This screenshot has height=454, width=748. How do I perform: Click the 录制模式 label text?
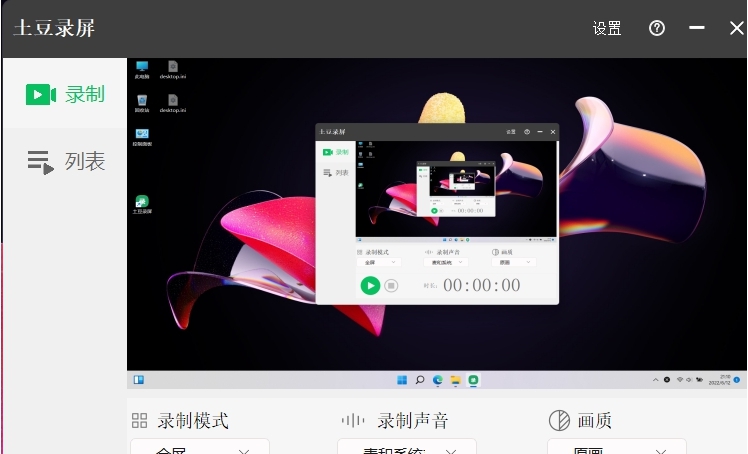(x=193, y=421)
